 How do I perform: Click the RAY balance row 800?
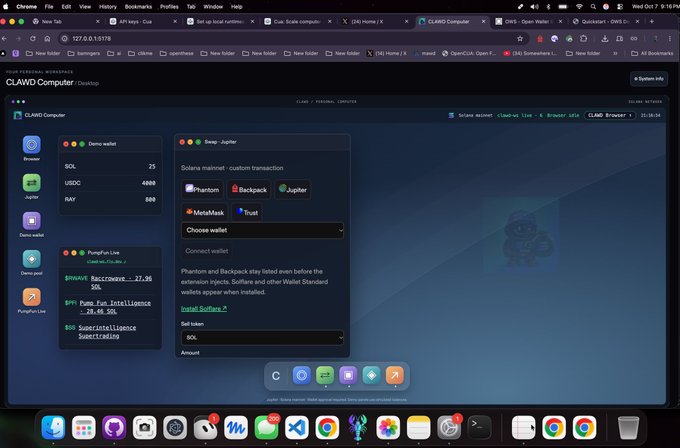pyautogui.click(x=110, y=199)
